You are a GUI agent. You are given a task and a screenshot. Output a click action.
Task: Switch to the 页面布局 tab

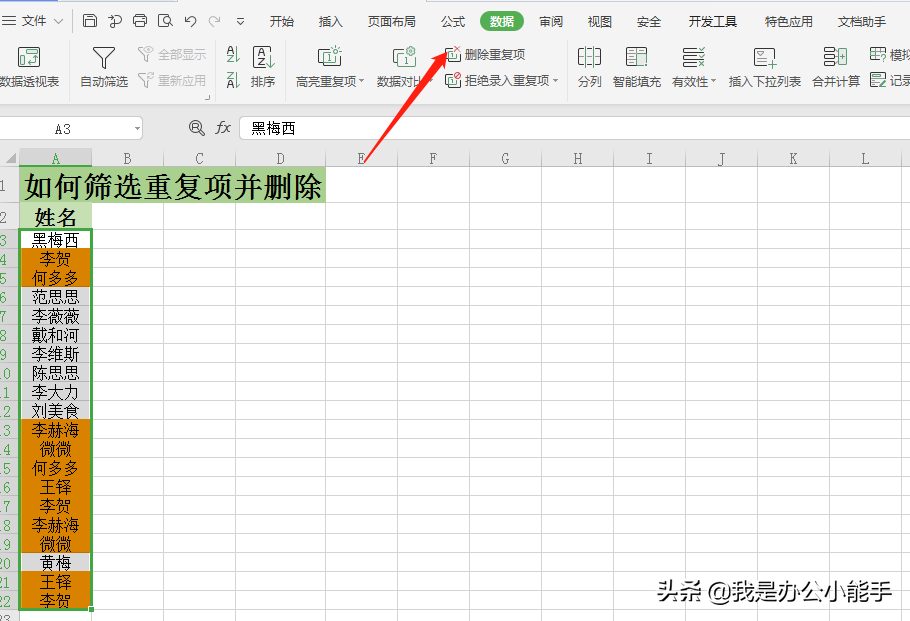point(392,21)
